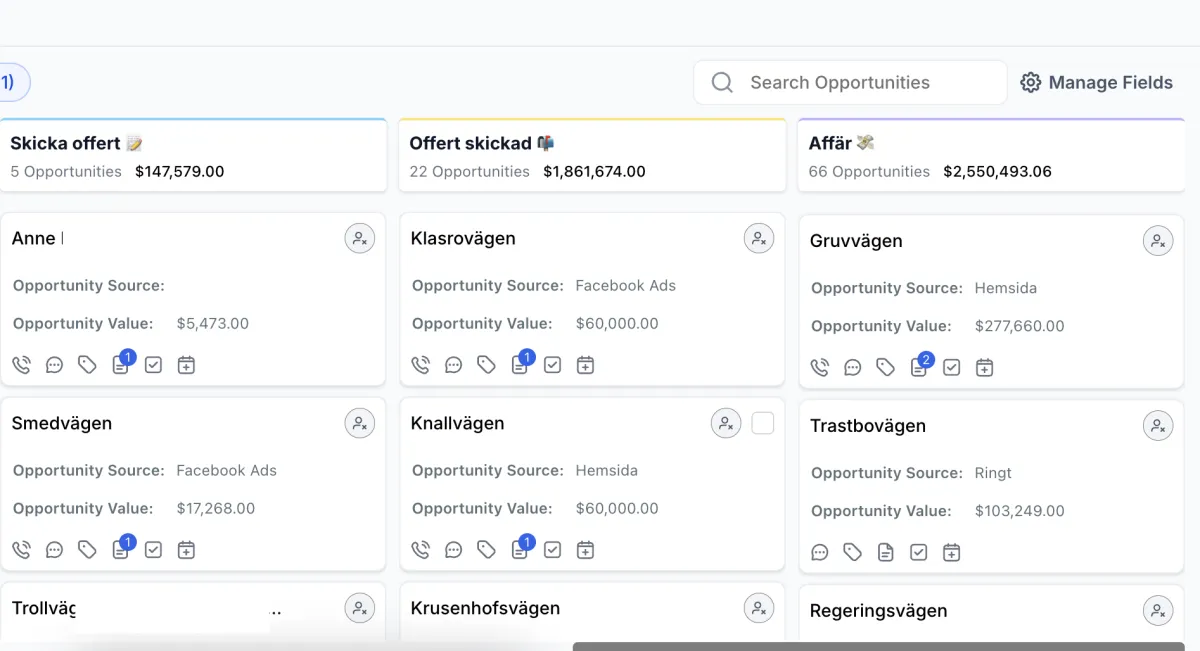1200x651 pixels.
Task: Click tag icon on Trastbovägen card
Action: pos(853,552)
